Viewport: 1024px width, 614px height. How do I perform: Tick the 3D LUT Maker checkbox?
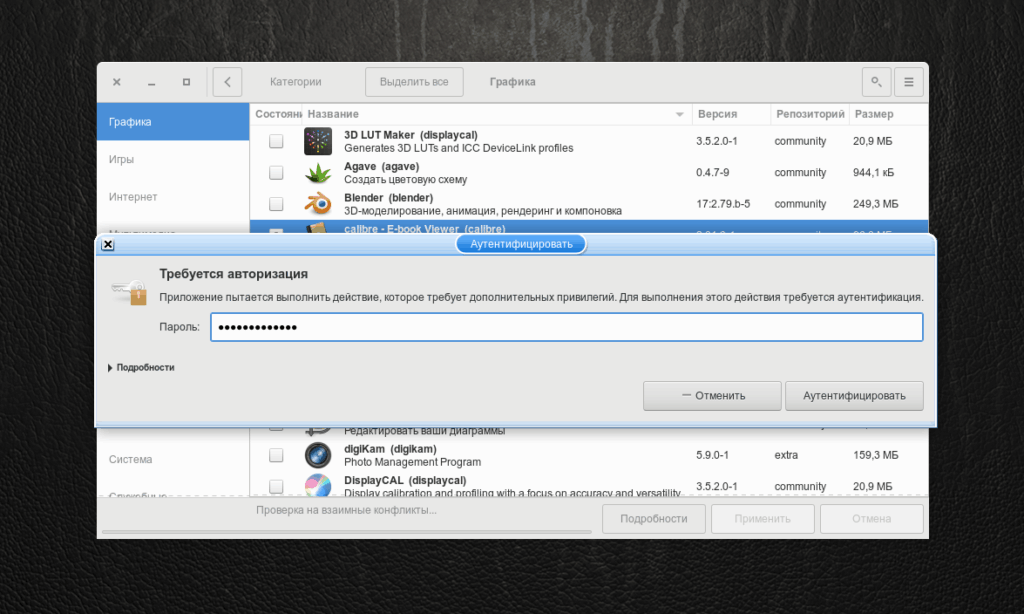tap(276, 141)
